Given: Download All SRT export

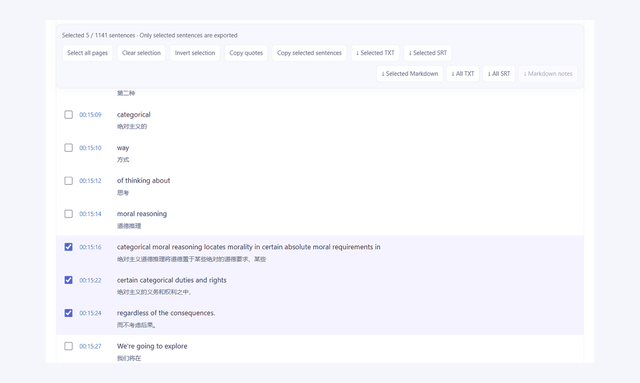Looking at the screenshot, I should coord(499,74).
